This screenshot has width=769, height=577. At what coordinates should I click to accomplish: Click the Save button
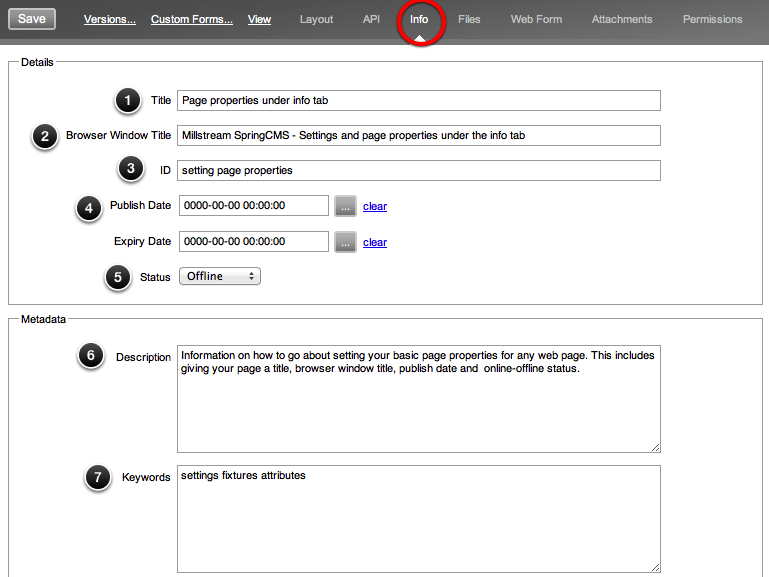(32, 19)
